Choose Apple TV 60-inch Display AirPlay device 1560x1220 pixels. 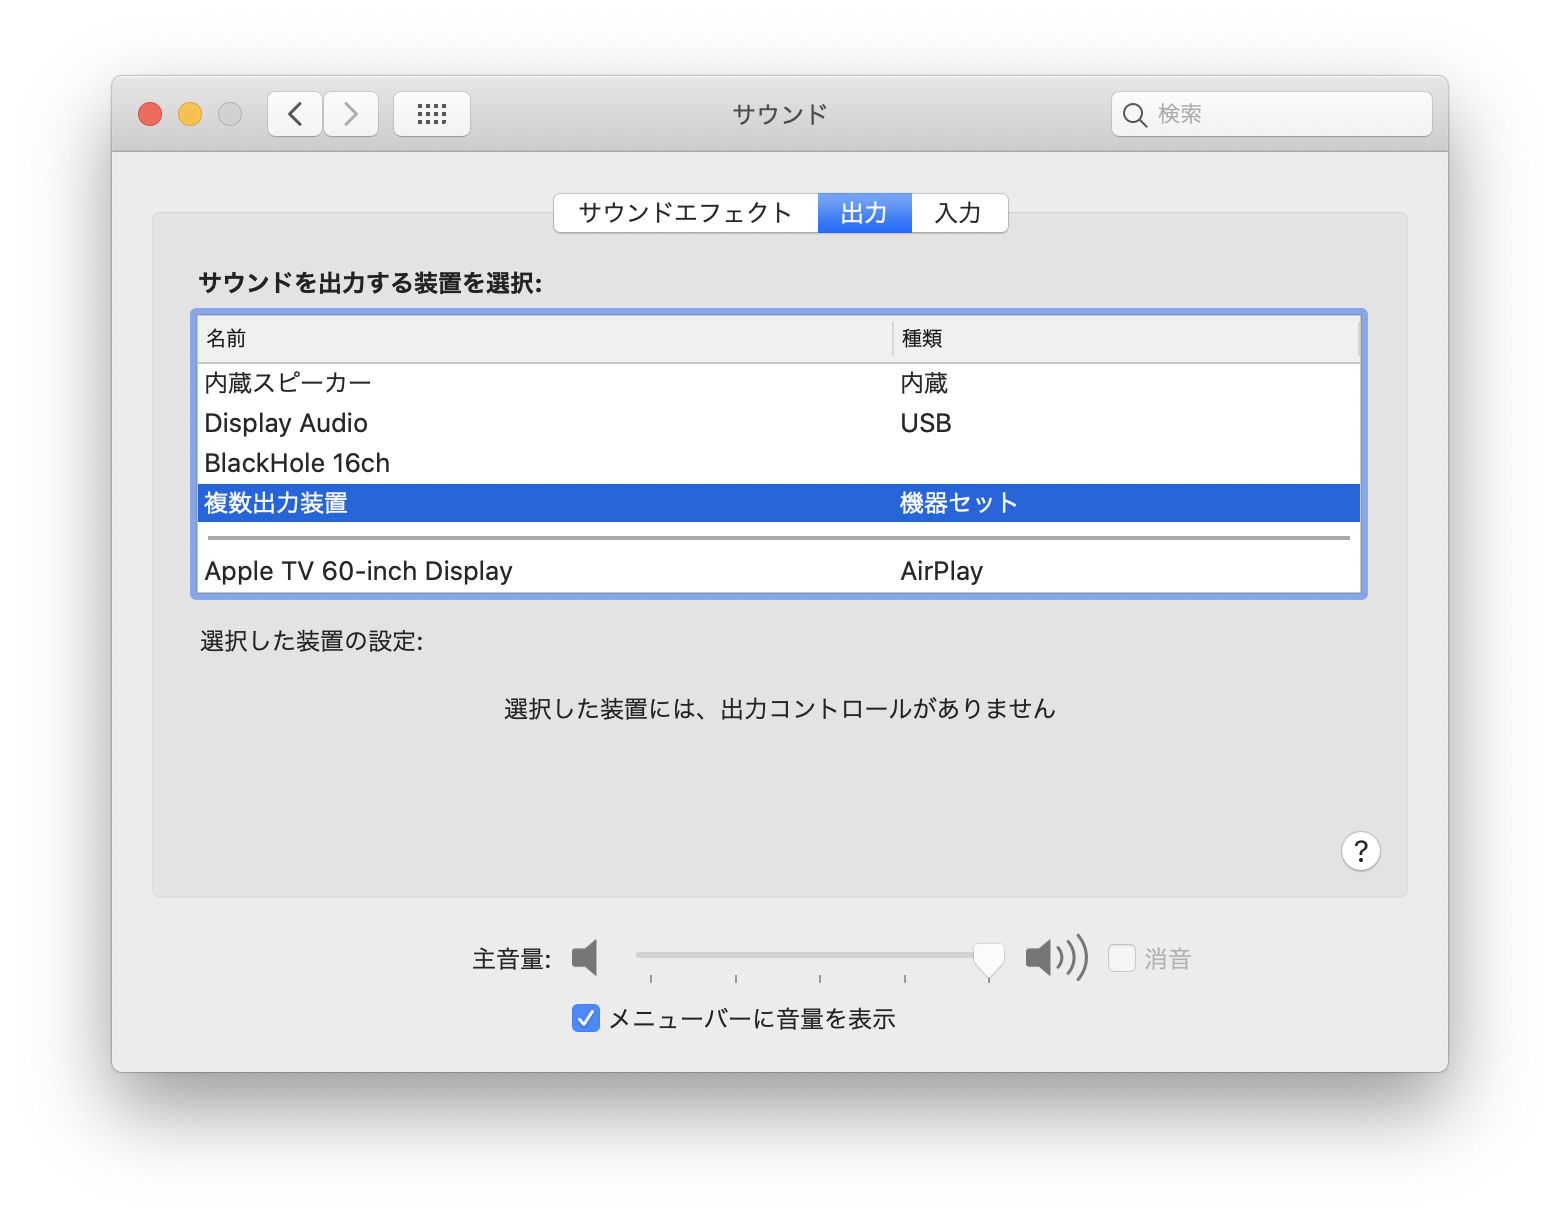tap(779, 571)
